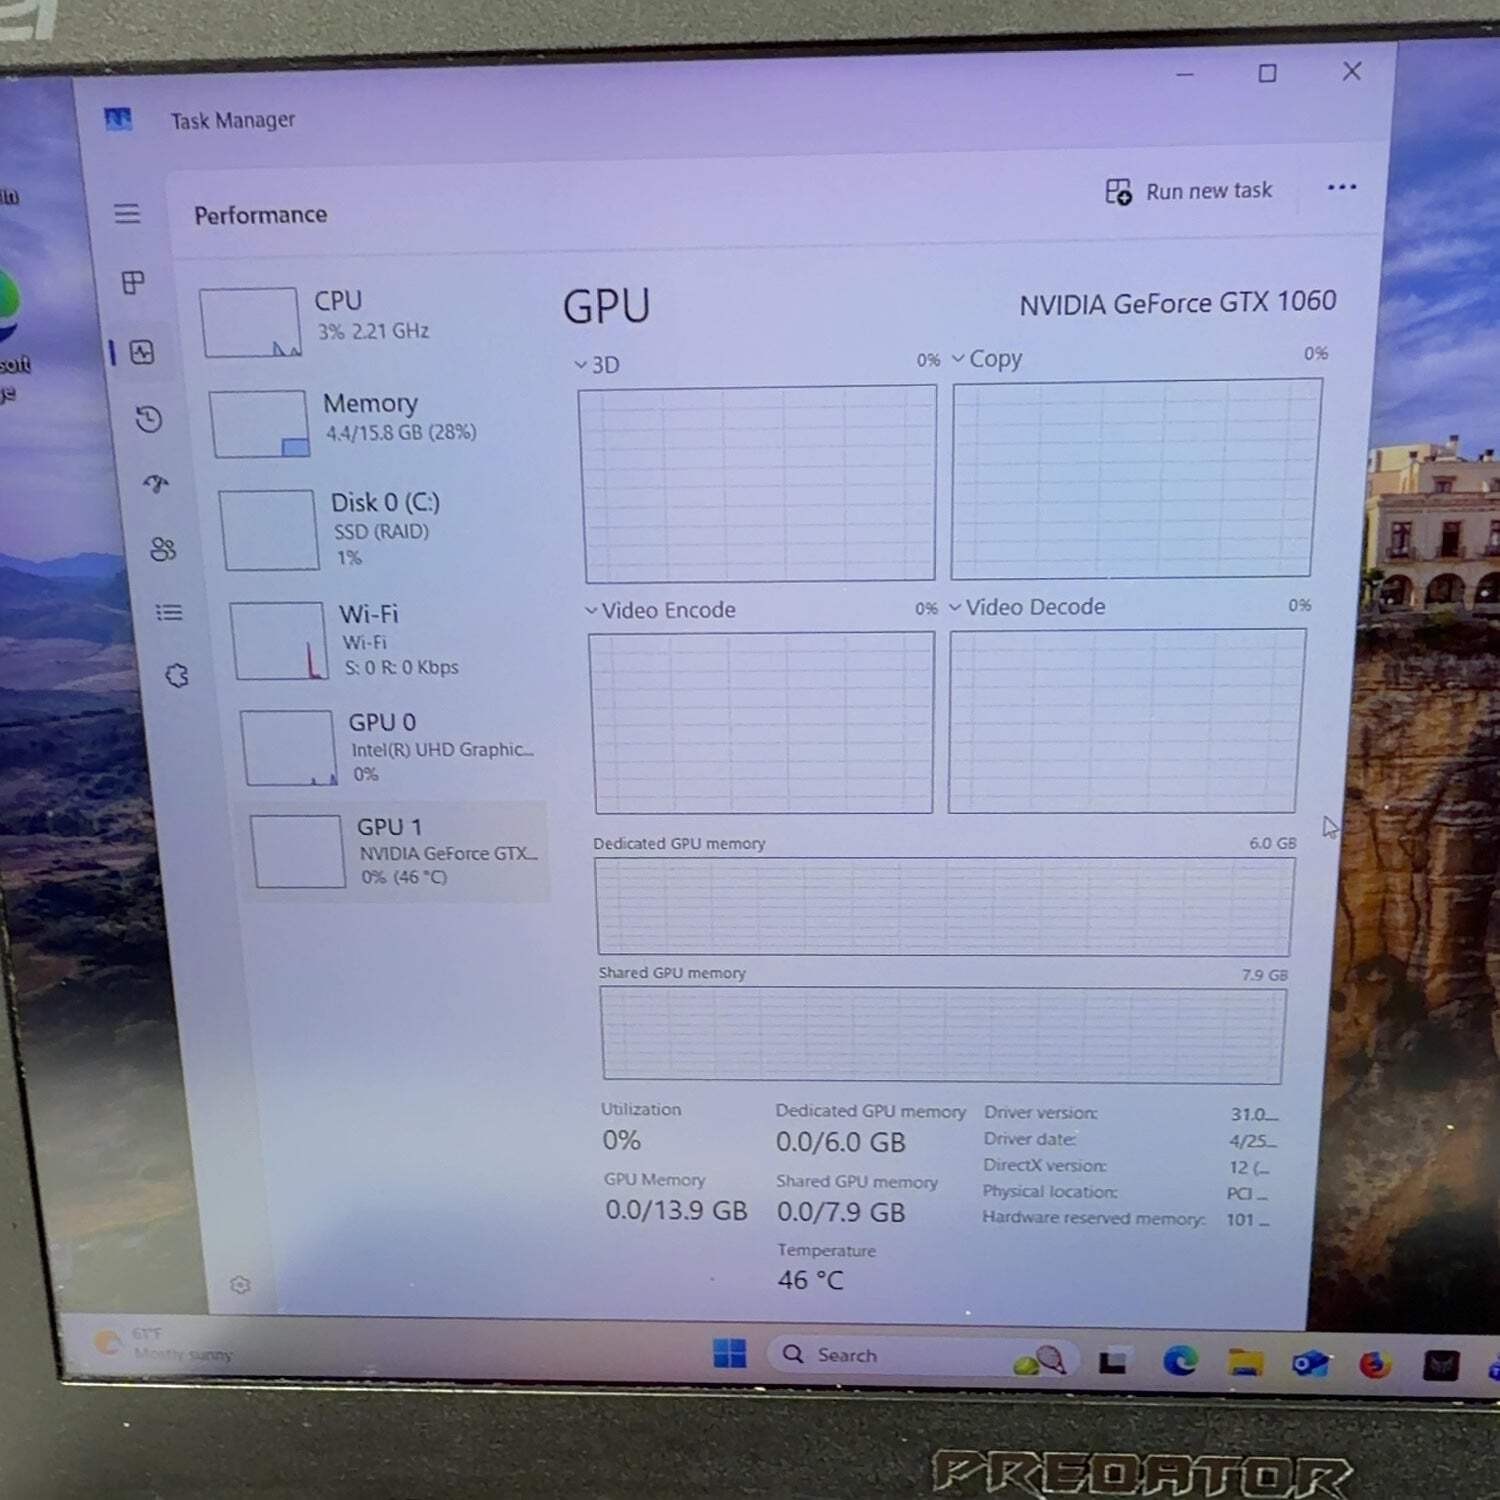Click the Copy utilization graph
The image size is (1500, 1500).
(1136, 478)
